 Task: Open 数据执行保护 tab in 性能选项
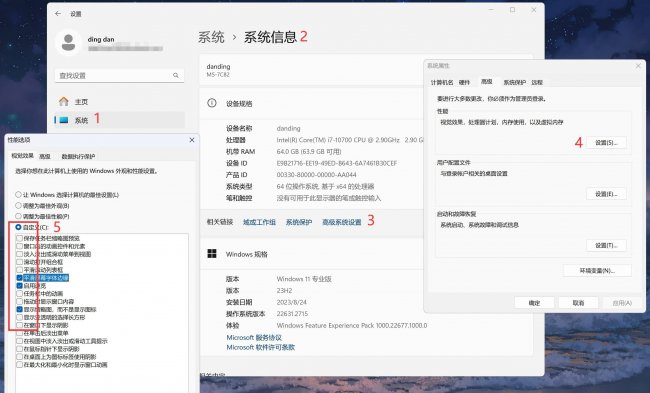point(78,156)
